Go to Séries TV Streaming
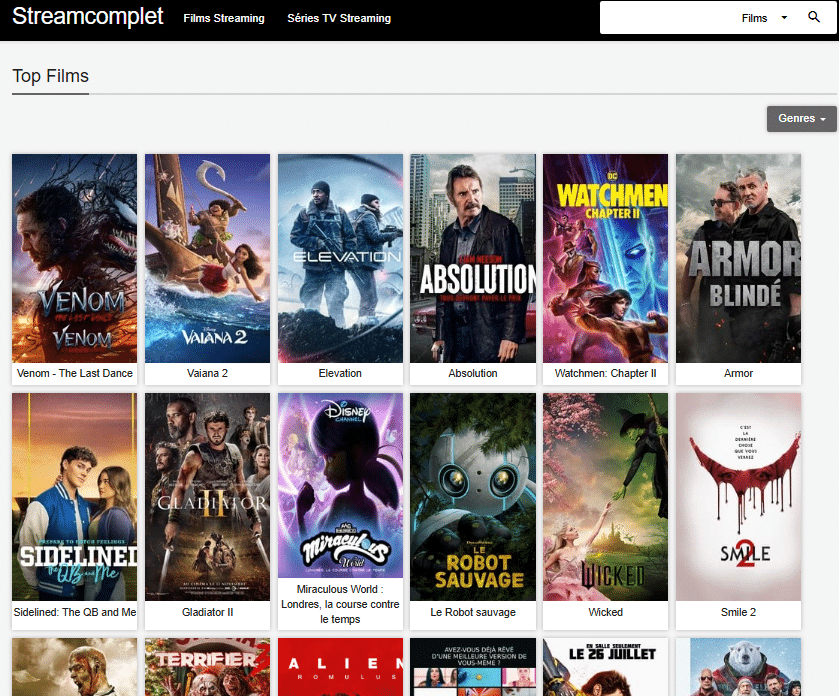839x696 pixels. [339, 18]
